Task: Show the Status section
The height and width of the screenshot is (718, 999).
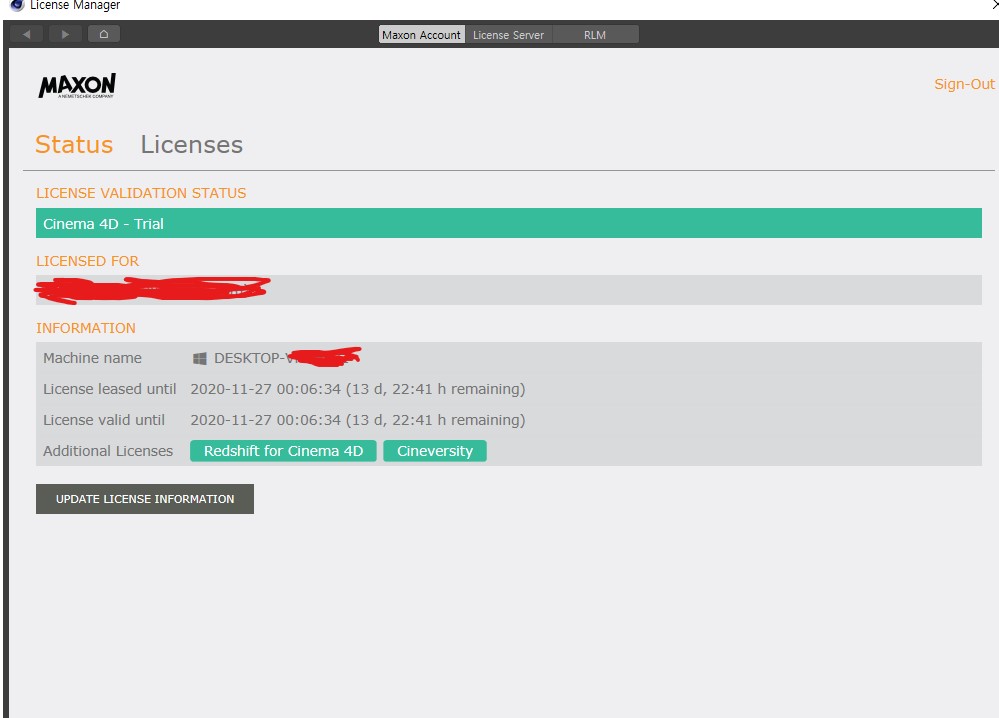Action: point(74,145)
